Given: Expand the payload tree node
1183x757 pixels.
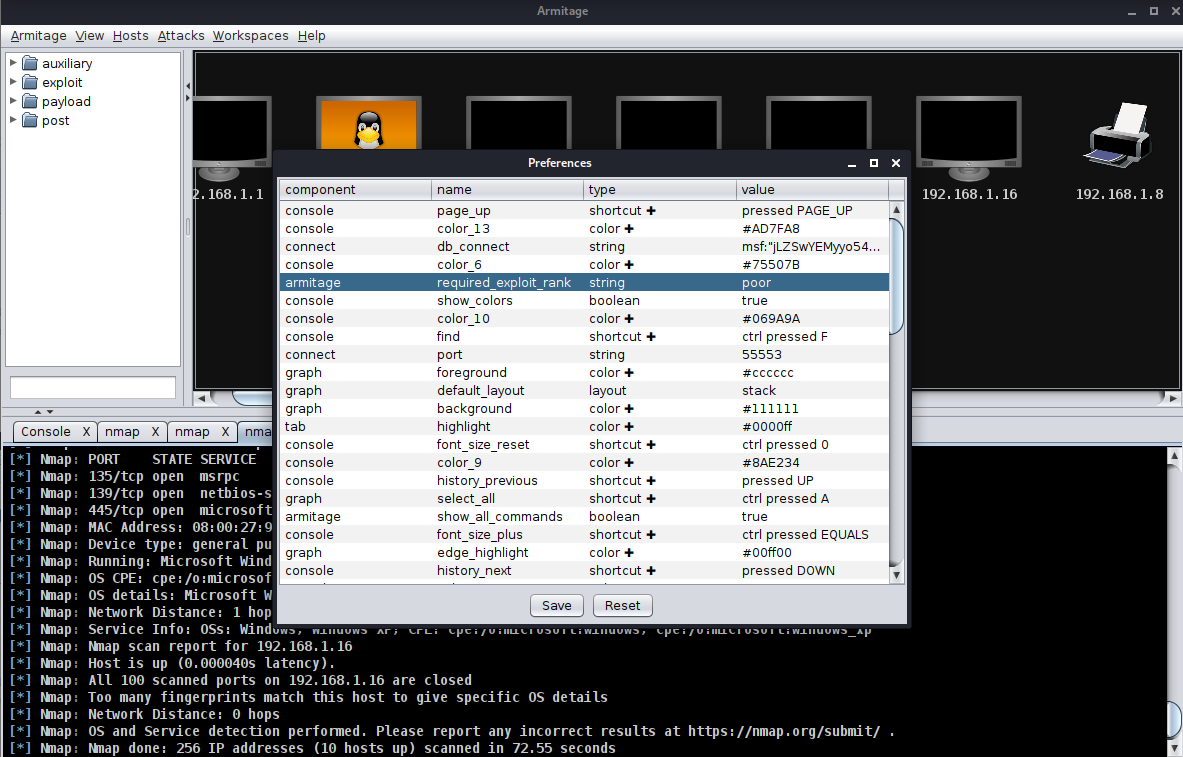Looking at the screenshot, I should point(13,100).
